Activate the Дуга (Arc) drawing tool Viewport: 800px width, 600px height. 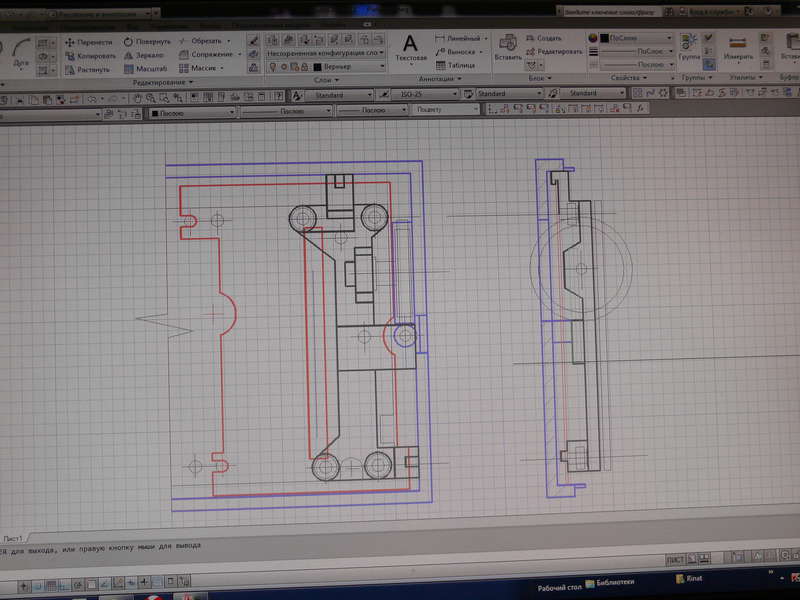(21, 54)
